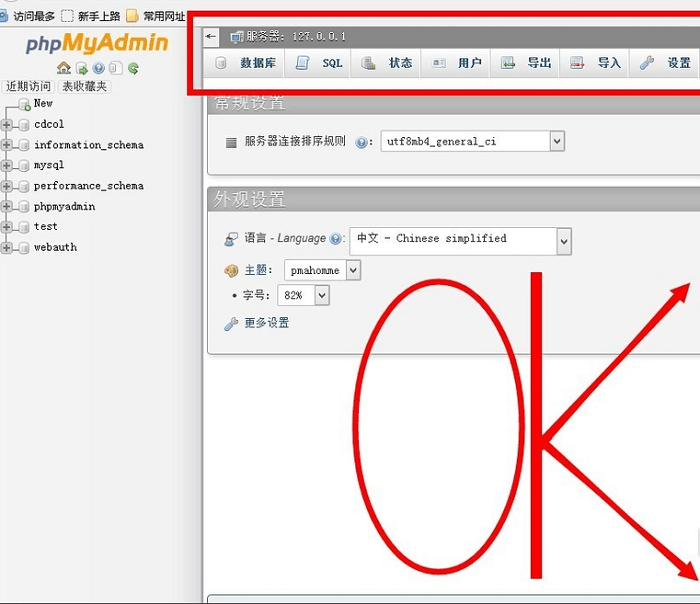This screenshot has width=700, height=604.
Task: Click the theme palette icon
Action: 231,271
